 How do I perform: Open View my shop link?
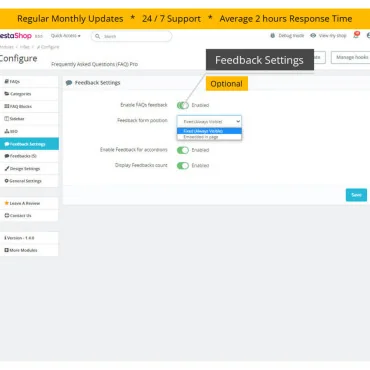point(328,36)
